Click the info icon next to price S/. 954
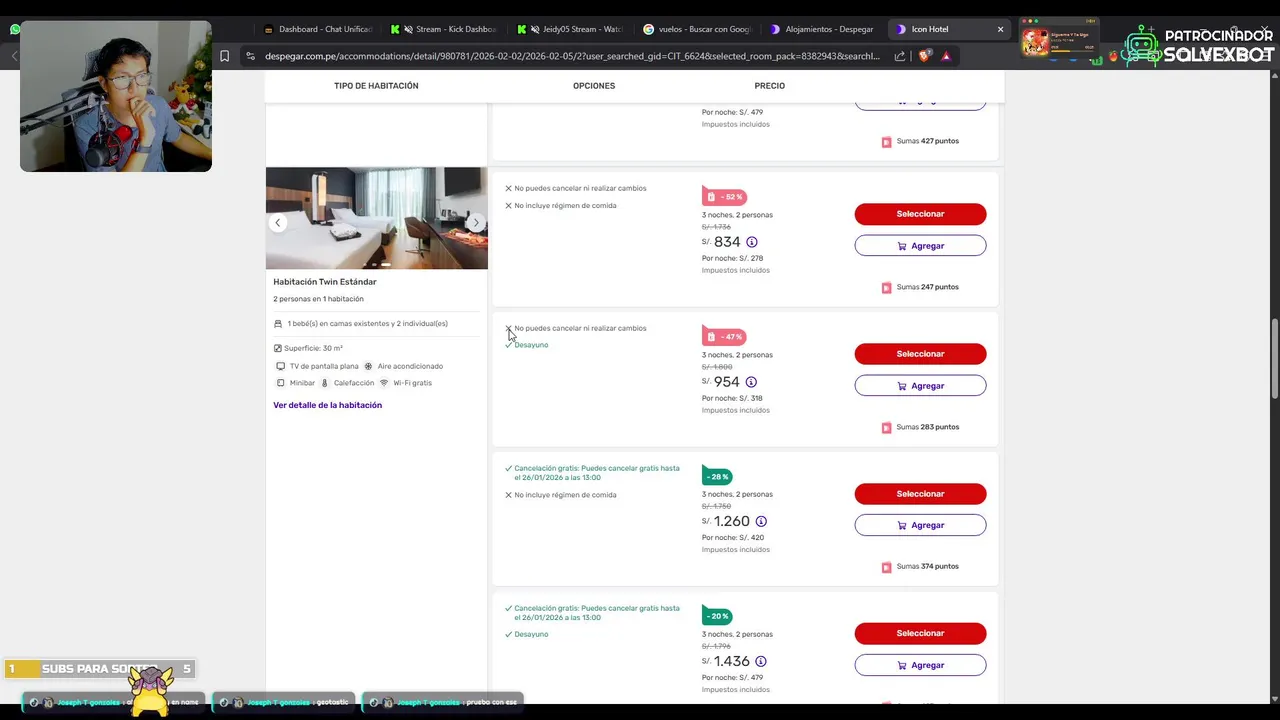The height and width of the screenshot is (720, 1280). coord(751,382)
